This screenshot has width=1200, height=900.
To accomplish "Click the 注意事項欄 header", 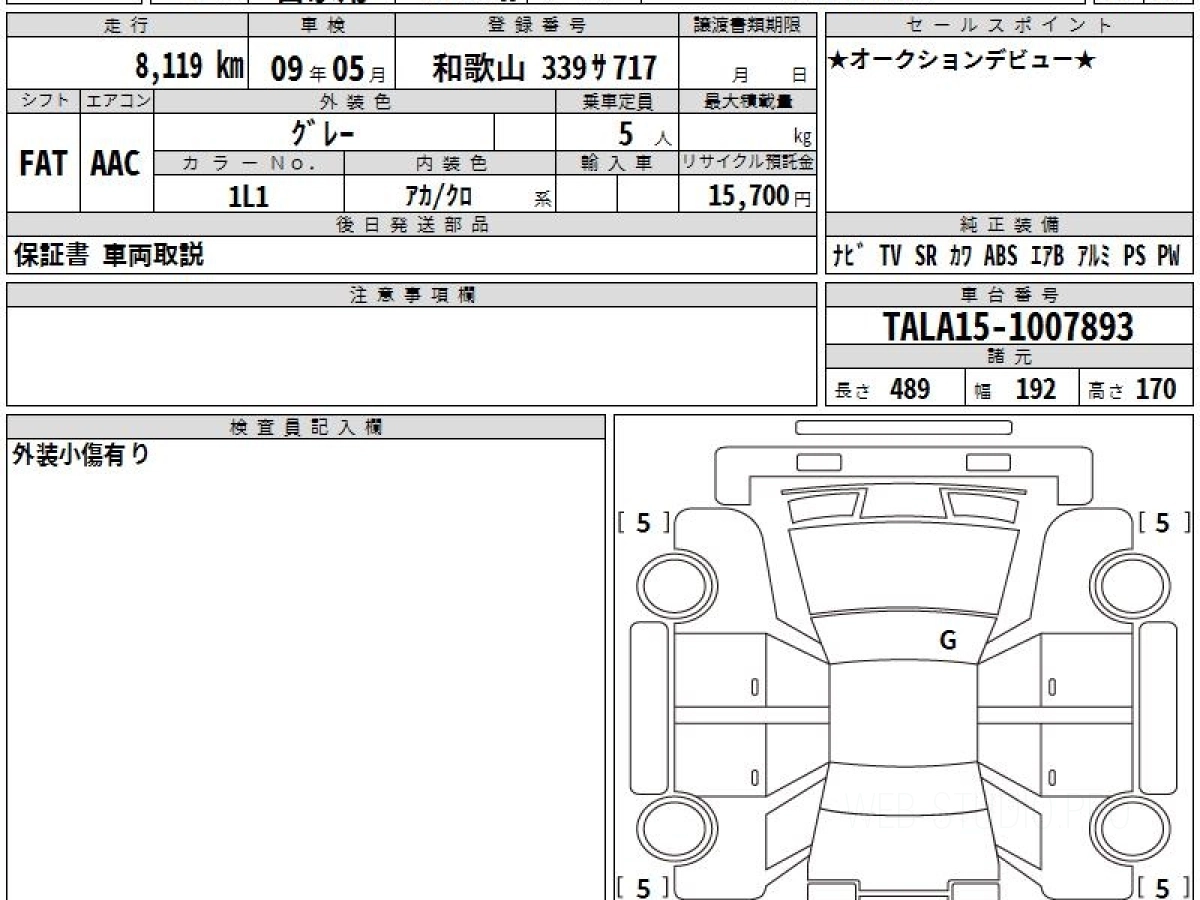I will (412, 295).
